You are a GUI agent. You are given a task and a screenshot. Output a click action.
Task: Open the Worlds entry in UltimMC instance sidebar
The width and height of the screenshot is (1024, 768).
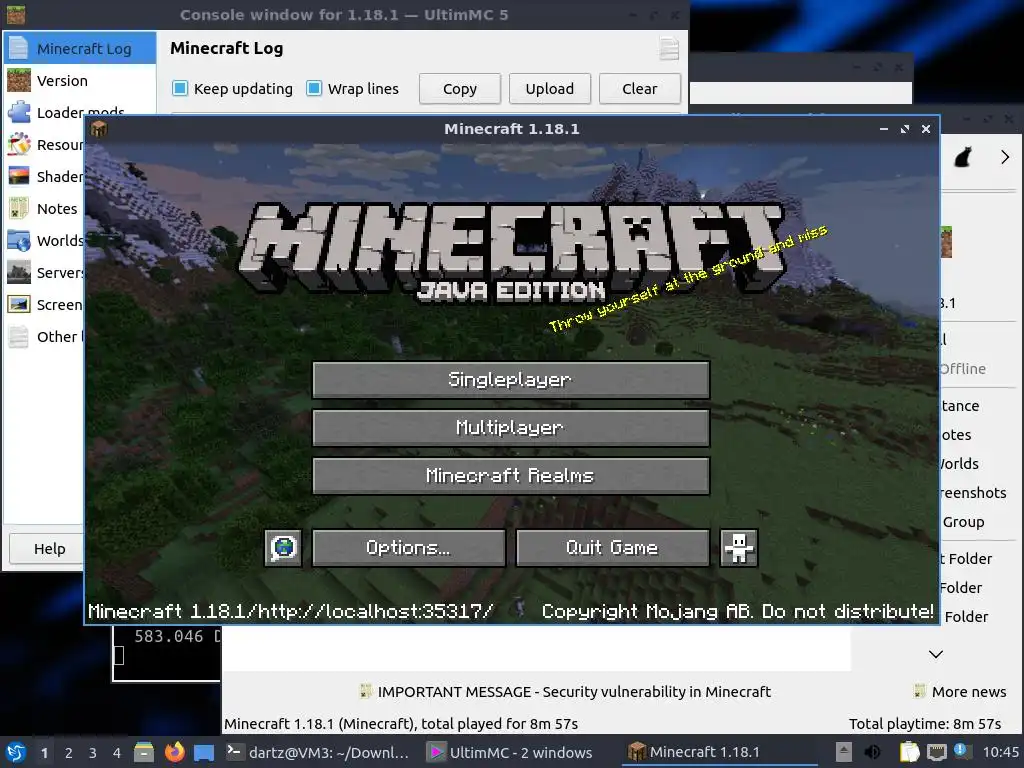click(x=959, y=464)
